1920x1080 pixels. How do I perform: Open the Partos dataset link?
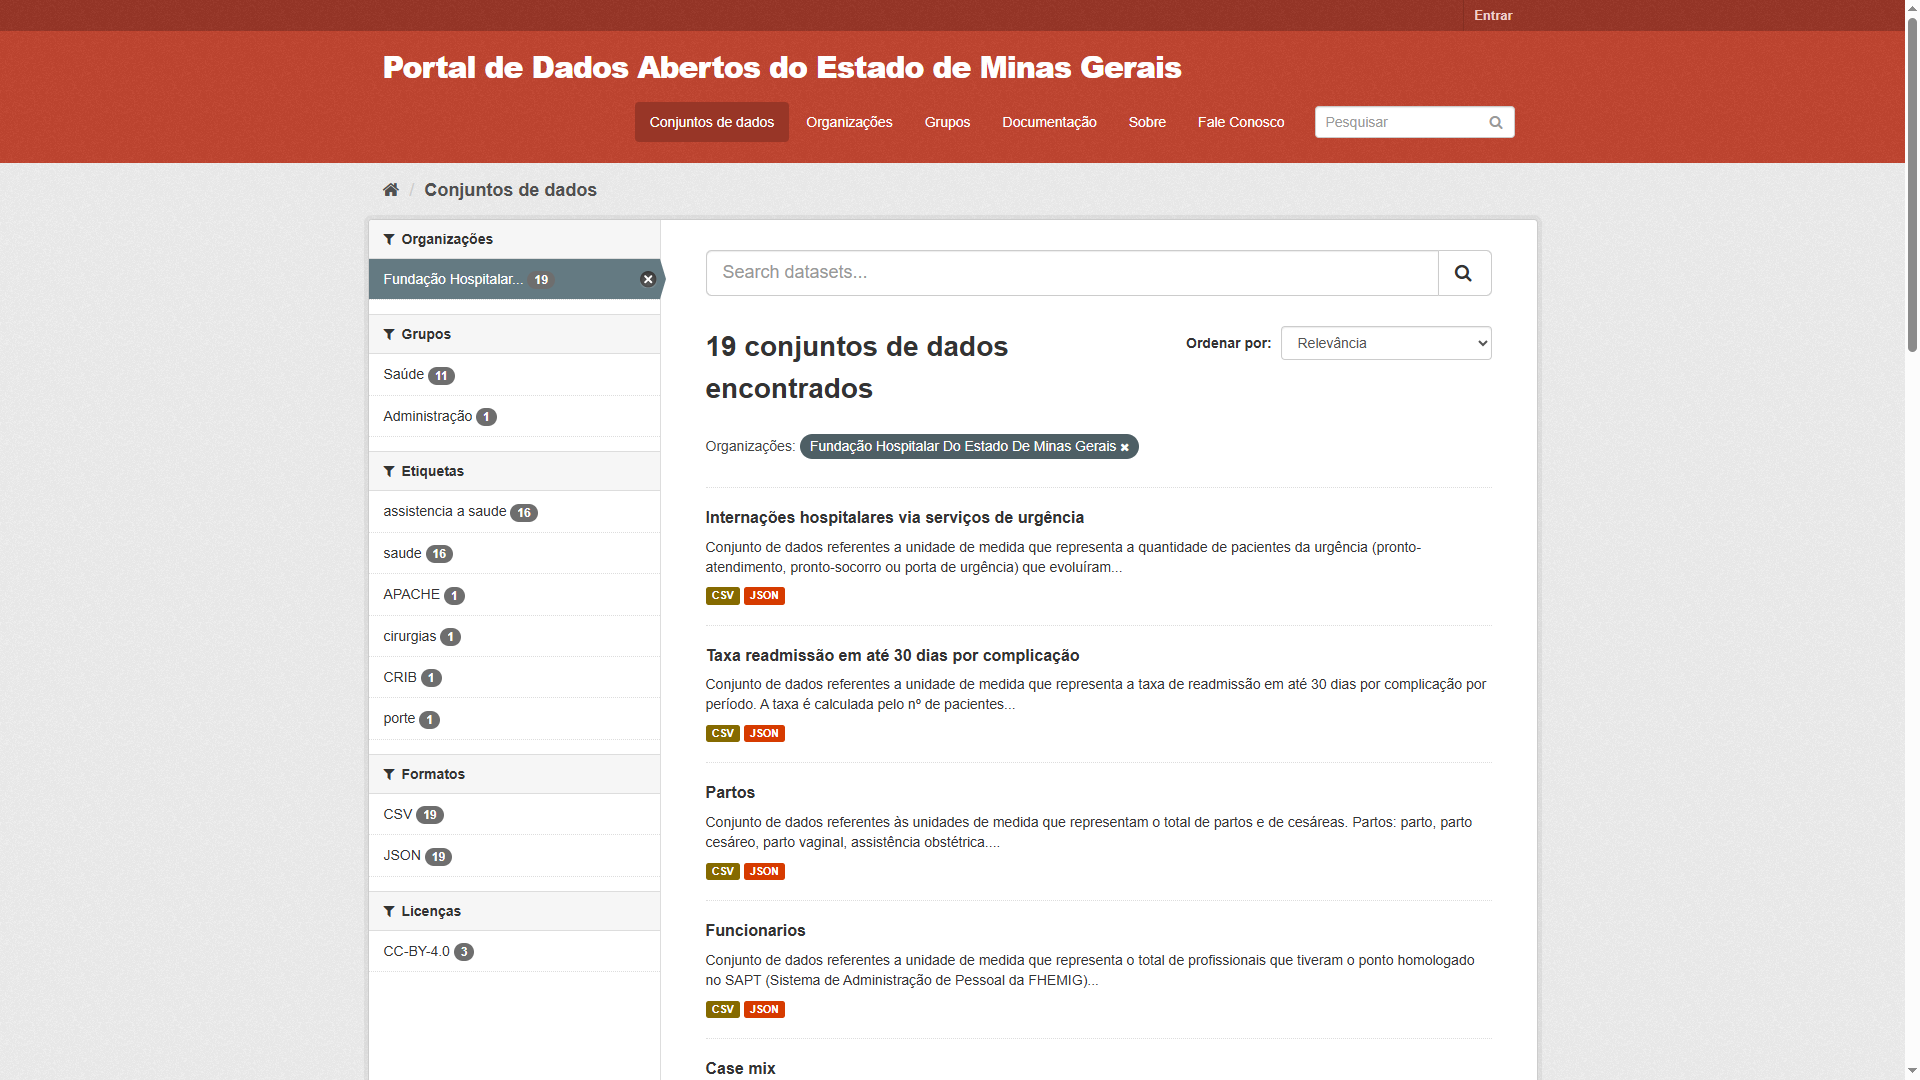click(x=730, y=793)
